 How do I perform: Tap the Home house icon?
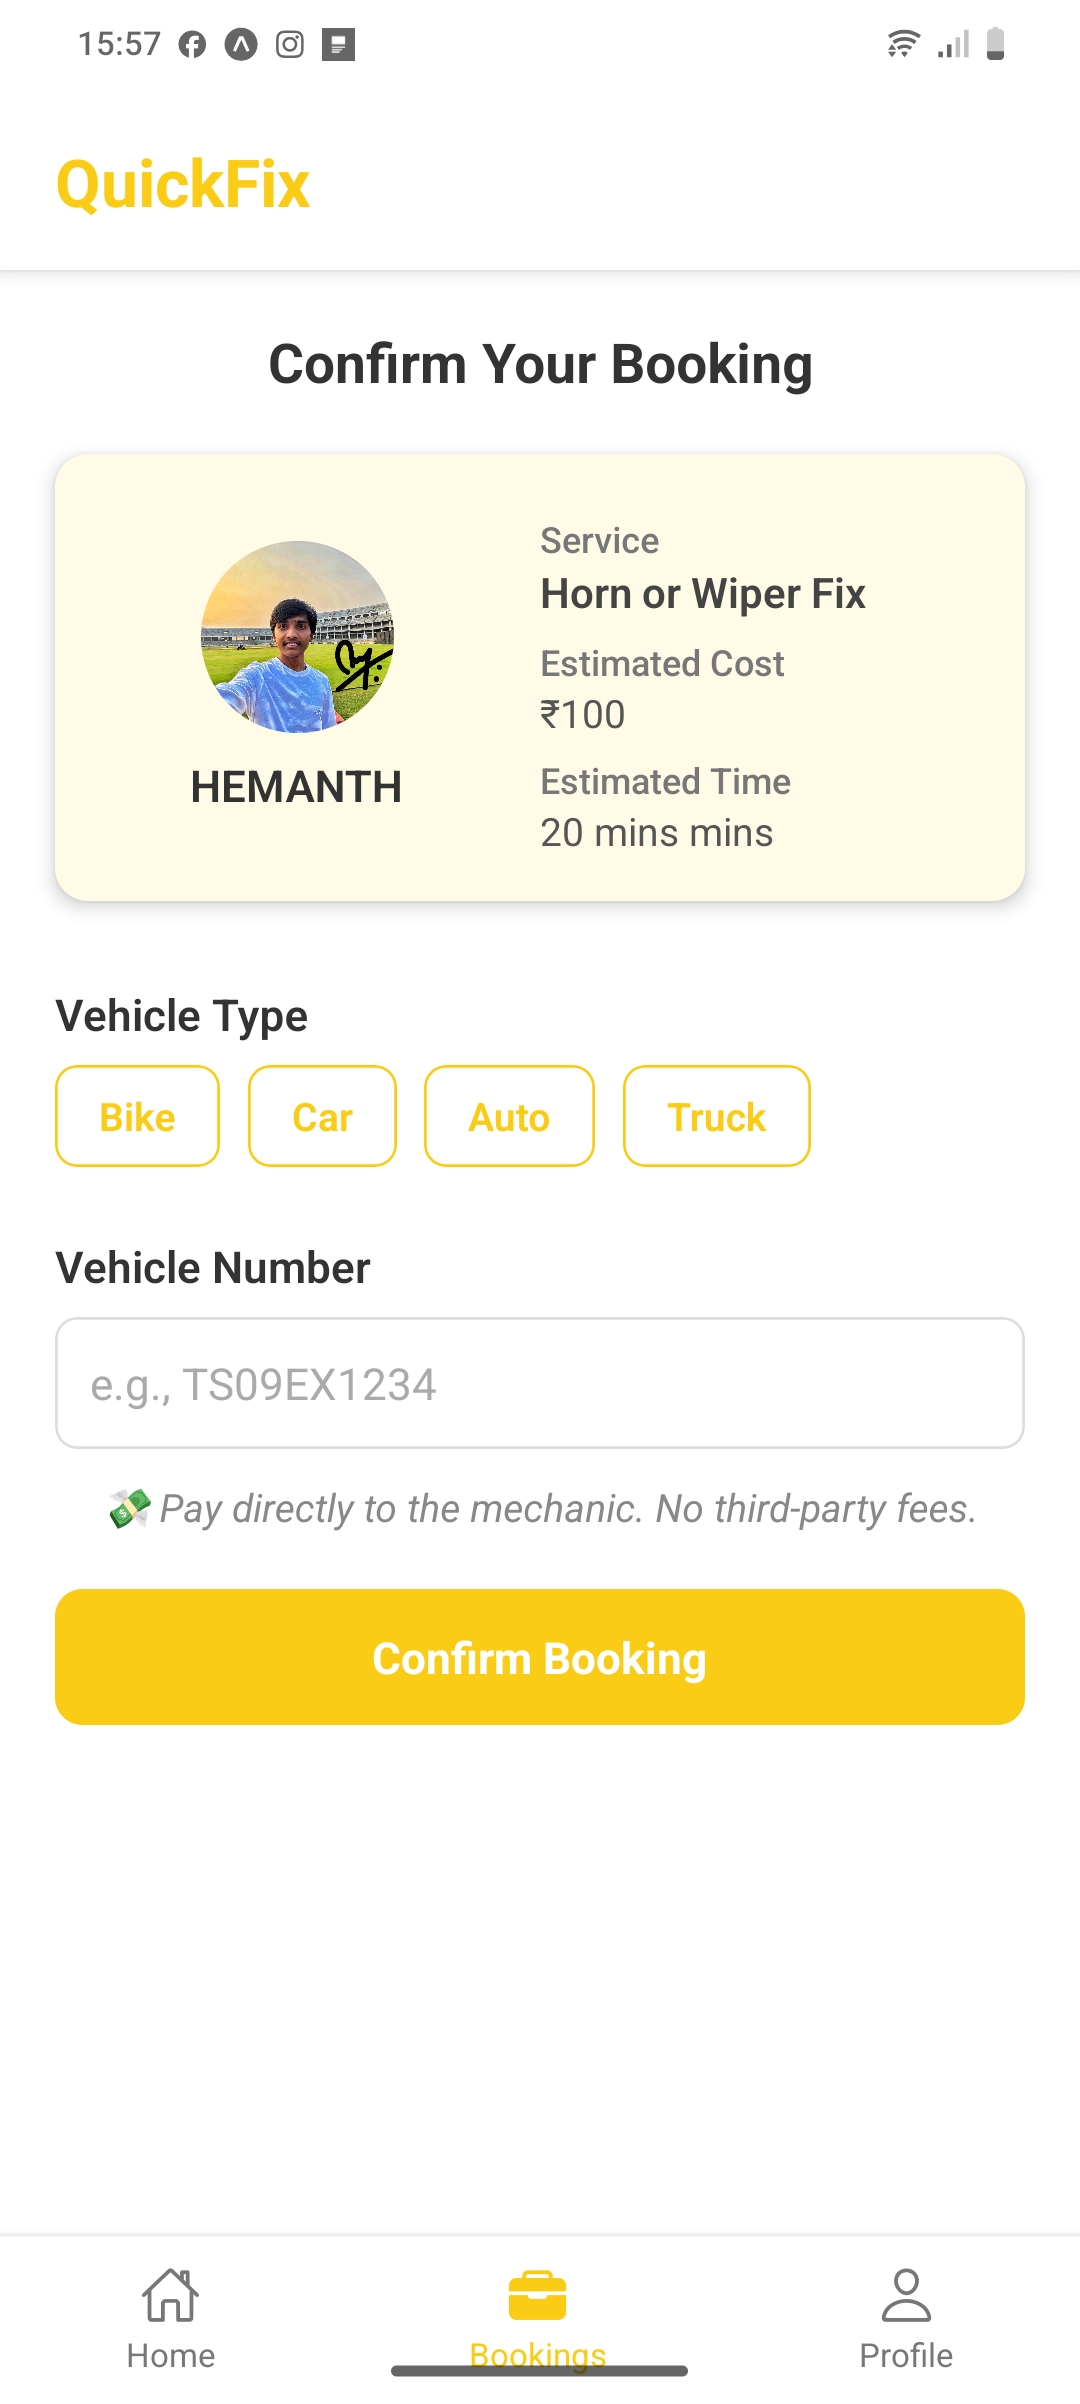[171, 2294]
